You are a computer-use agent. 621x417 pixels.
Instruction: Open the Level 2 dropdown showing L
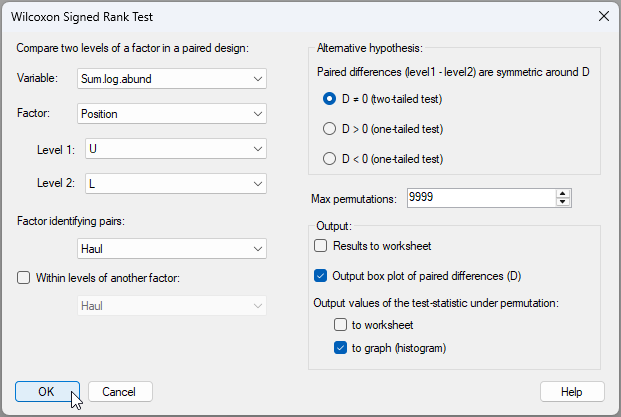[x=175, y=184]
